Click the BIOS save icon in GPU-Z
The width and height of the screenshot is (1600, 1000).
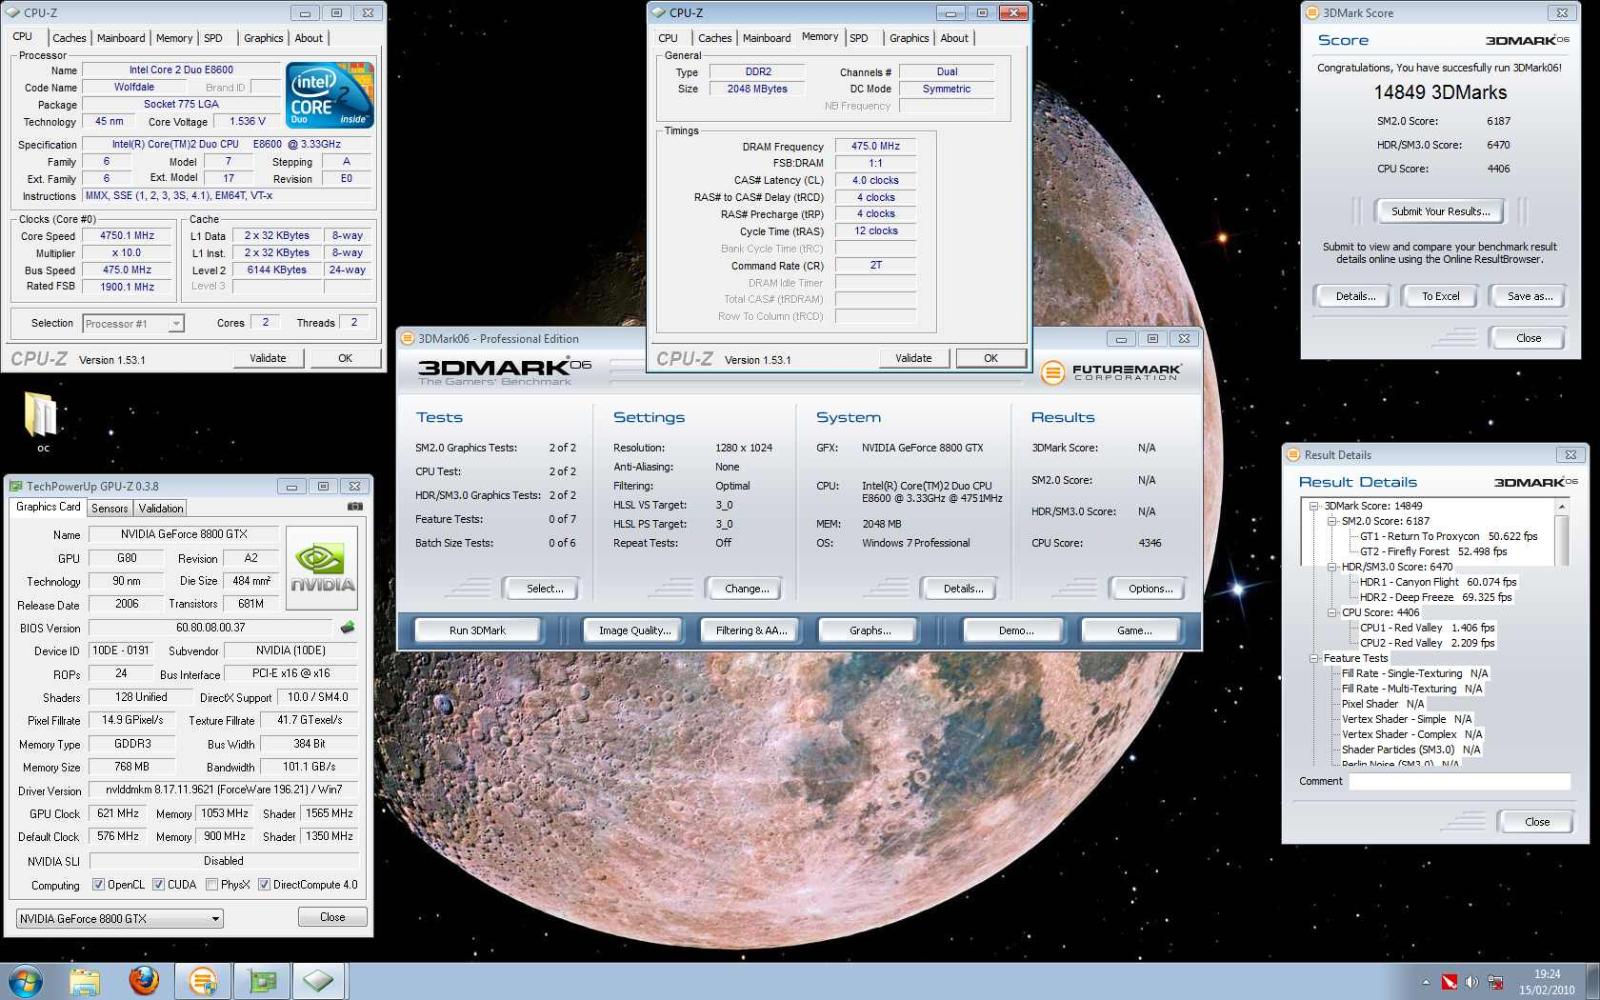coord(347,628)
